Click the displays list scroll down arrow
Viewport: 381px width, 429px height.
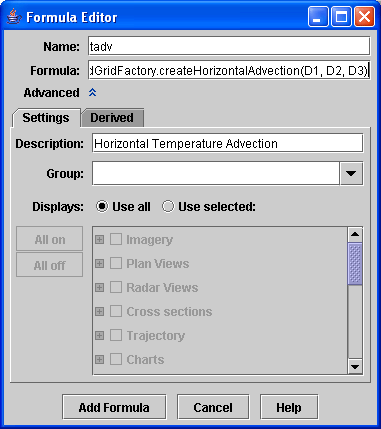pyautogui.click(x=355, y=367)
